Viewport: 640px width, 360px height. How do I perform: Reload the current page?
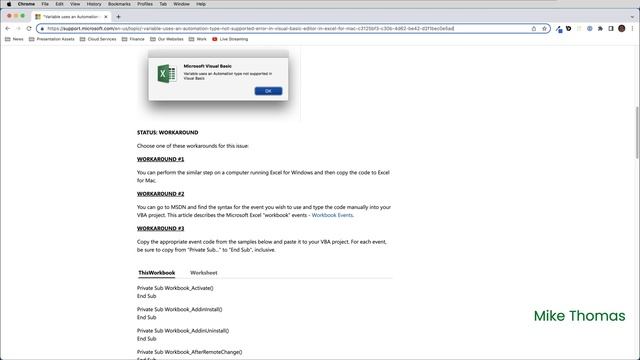click(x=29, y=29)
